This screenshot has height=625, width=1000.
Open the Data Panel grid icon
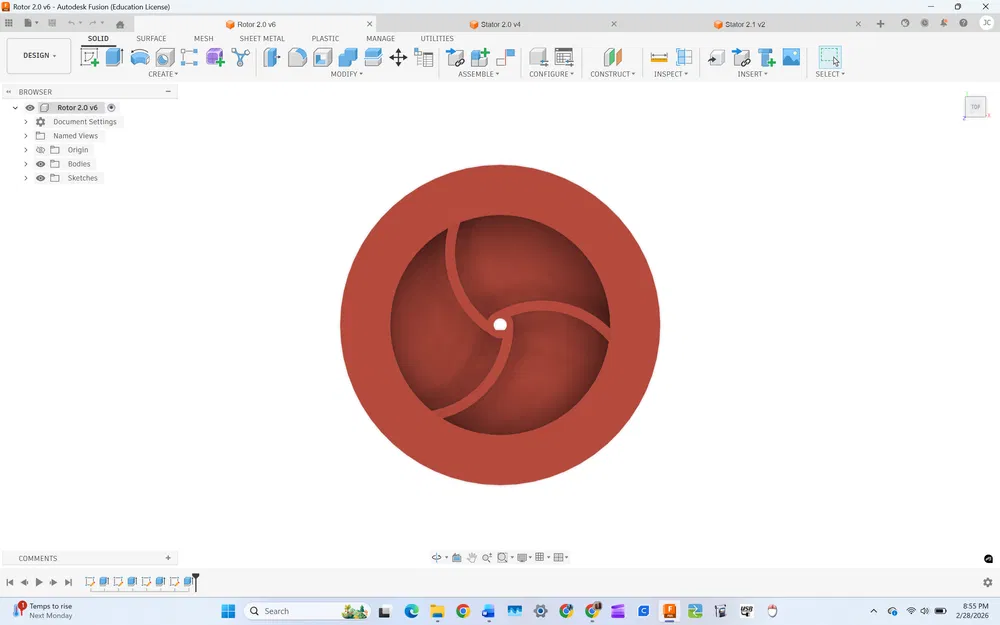[9, 23]
